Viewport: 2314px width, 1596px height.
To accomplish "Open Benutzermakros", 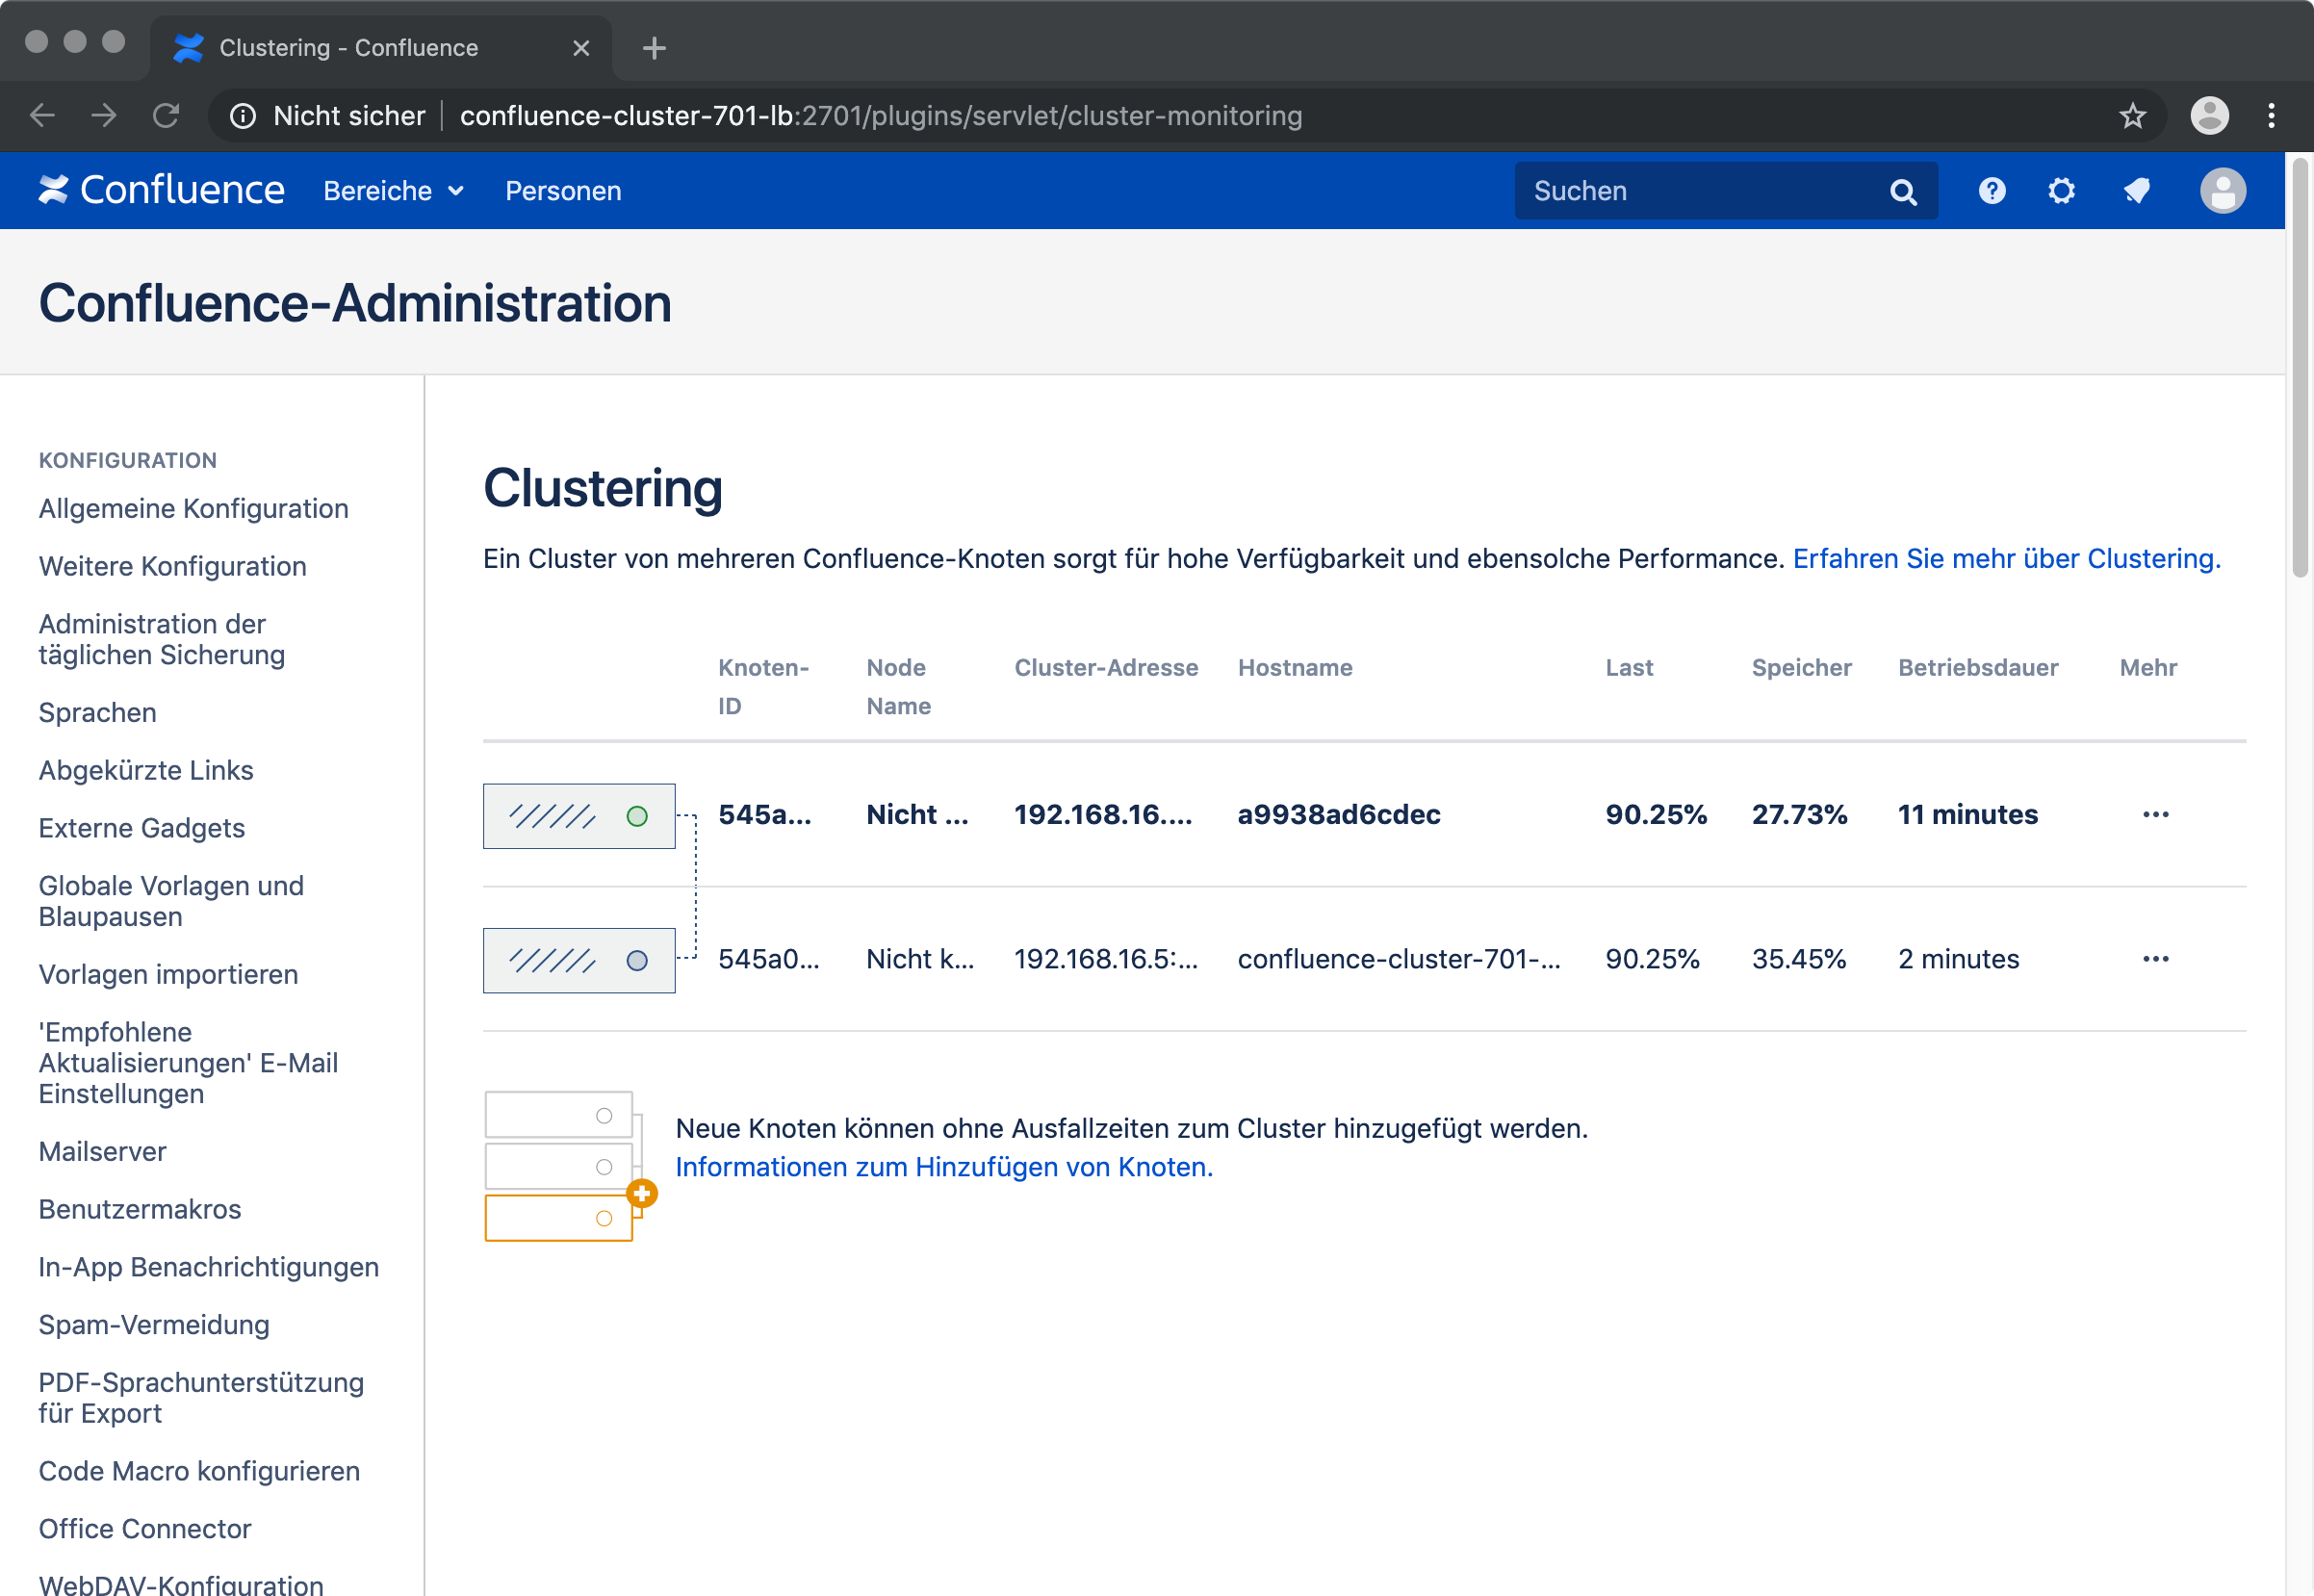I will [x=139, y=1209].
